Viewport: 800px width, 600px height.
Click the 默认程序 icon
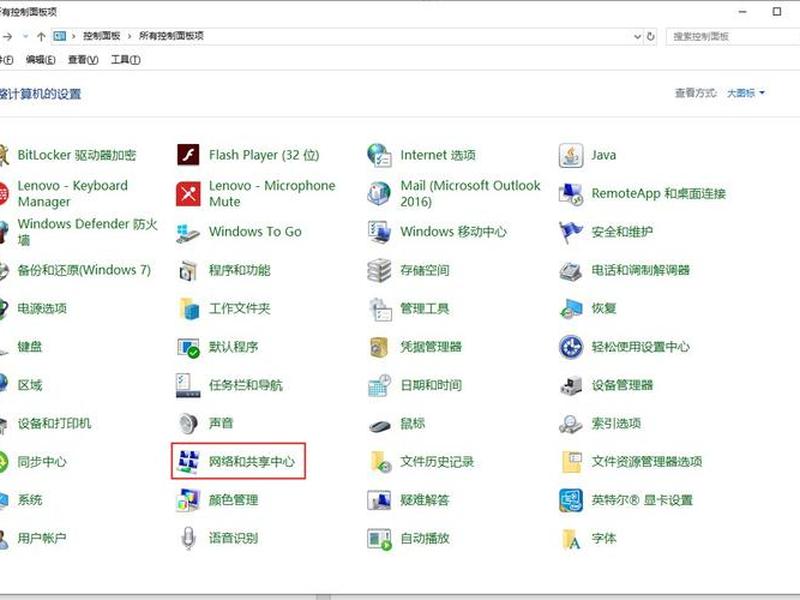point(188,347)
